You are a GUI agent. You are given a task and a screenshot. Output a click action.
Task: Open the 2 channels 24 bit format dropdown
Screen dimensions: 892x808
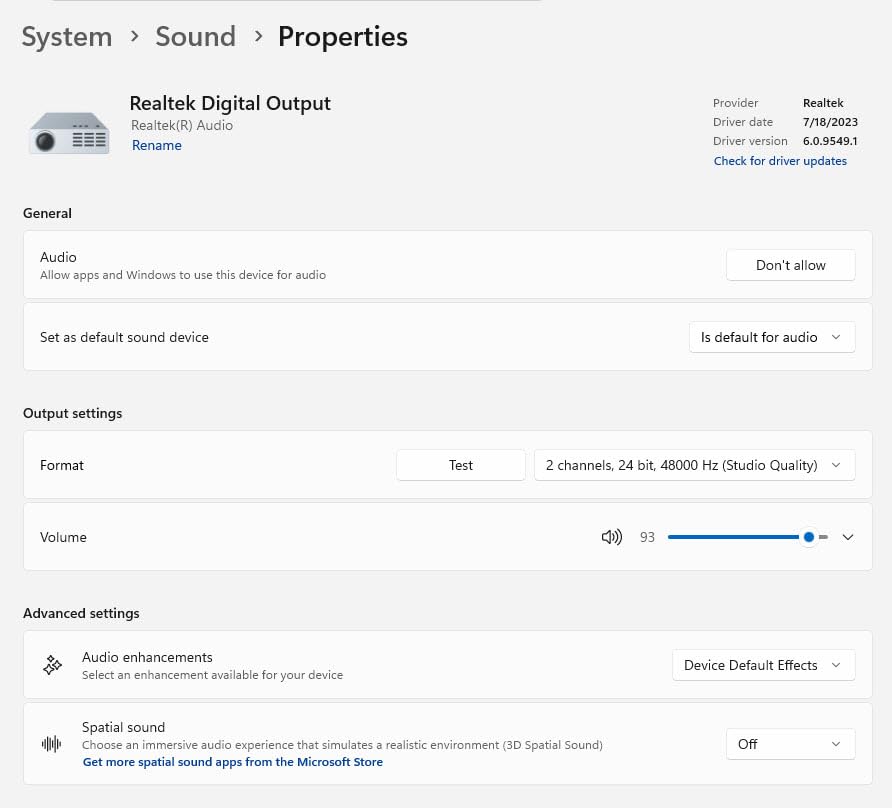click(x=694, y=465)
